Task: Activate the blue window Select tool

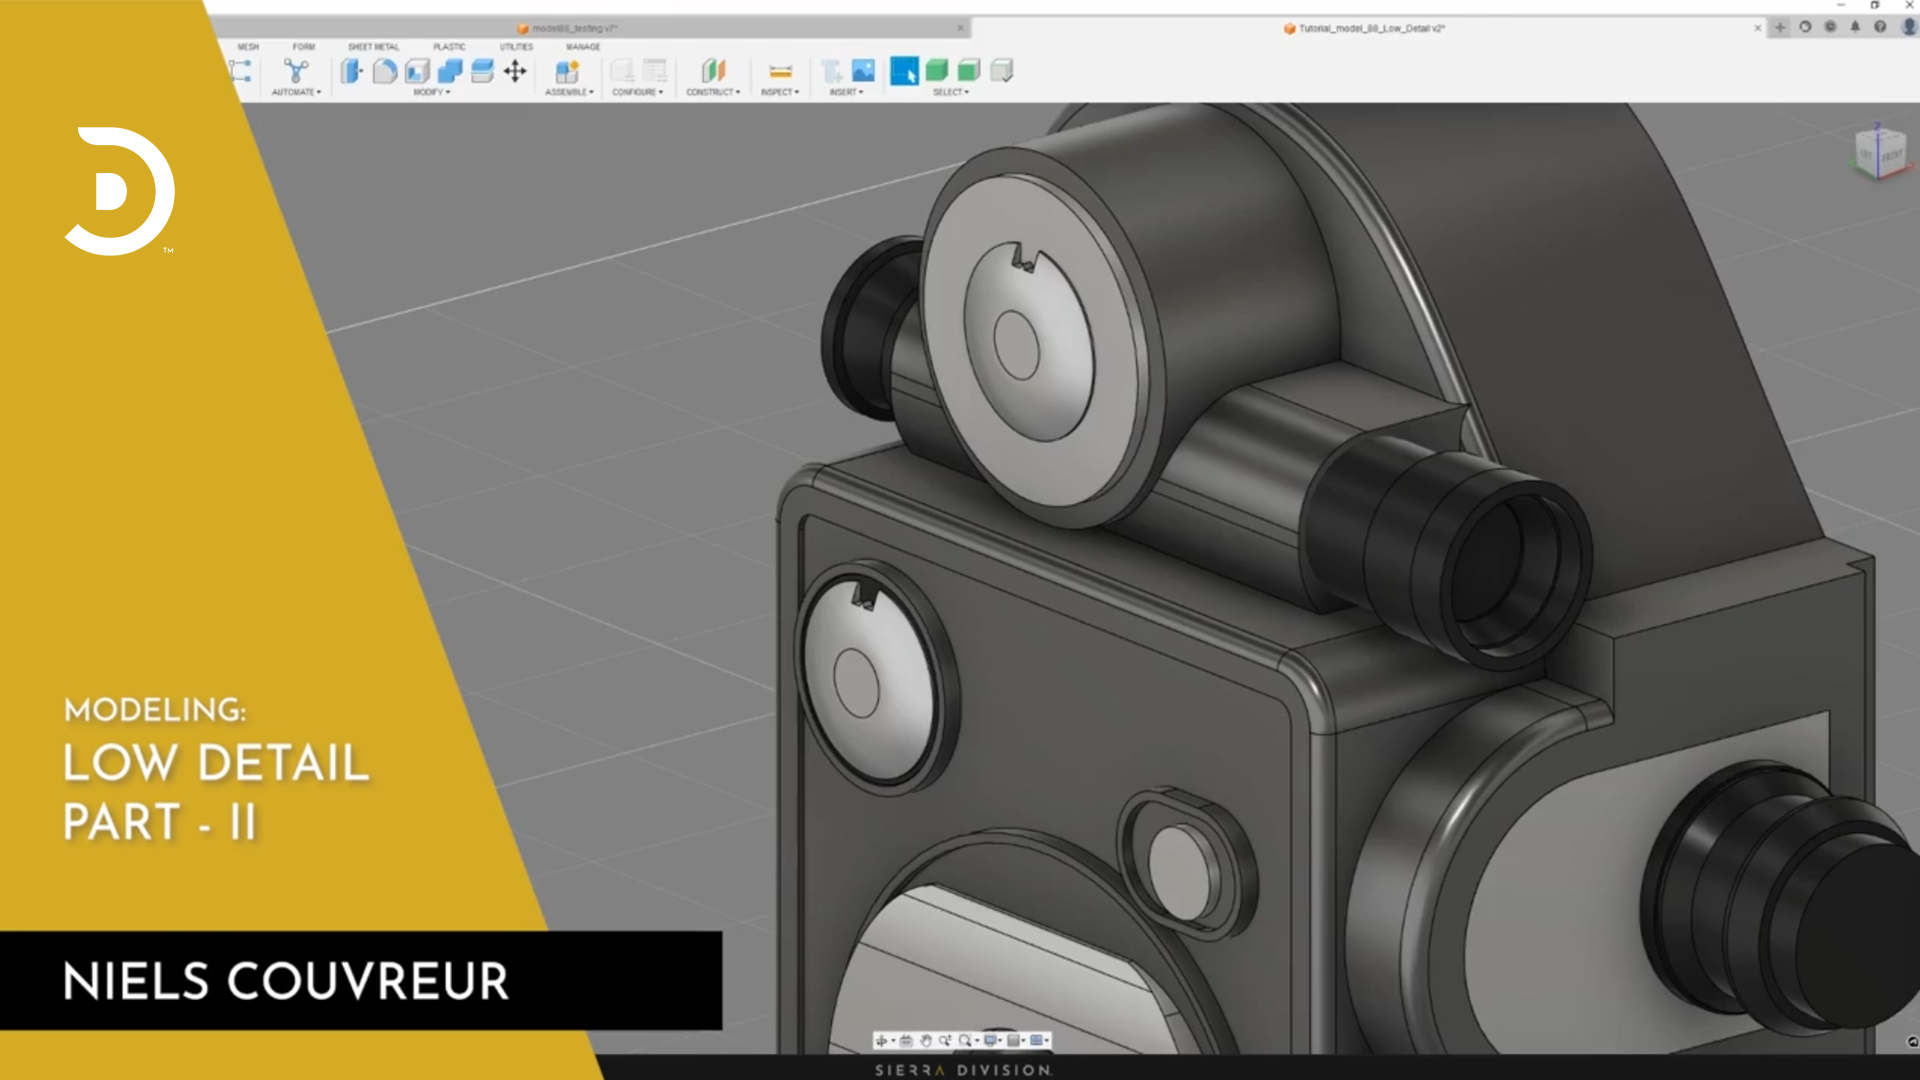Action: point(904,71)
